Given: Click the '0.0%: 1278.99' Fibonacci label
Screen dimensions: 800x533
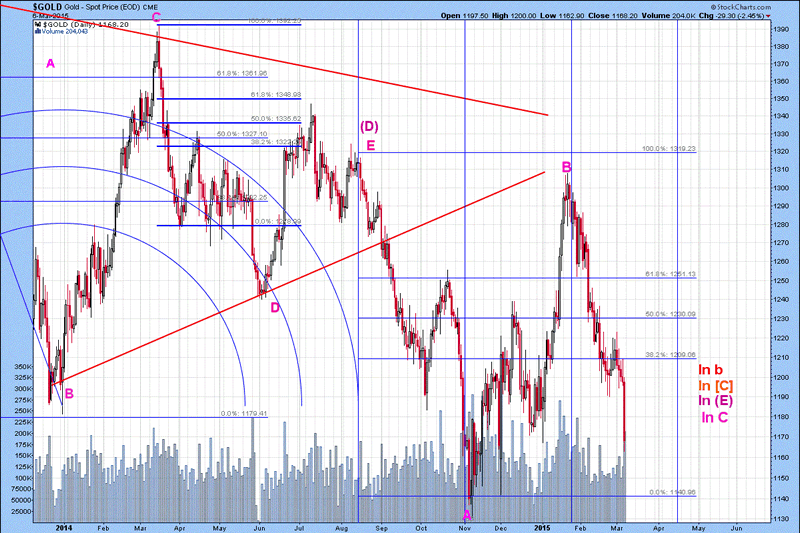Looking at the screenshot, I should [x=278, y=222].
